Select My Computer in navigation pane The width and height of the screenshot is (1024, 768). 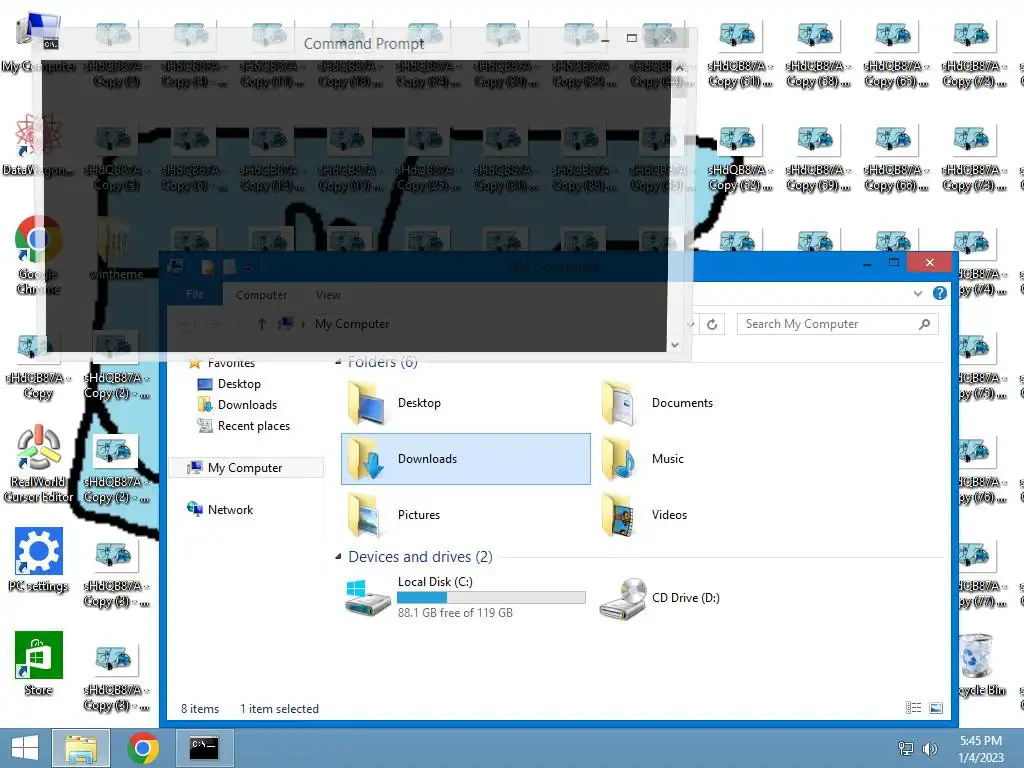[x=245, y=468]
